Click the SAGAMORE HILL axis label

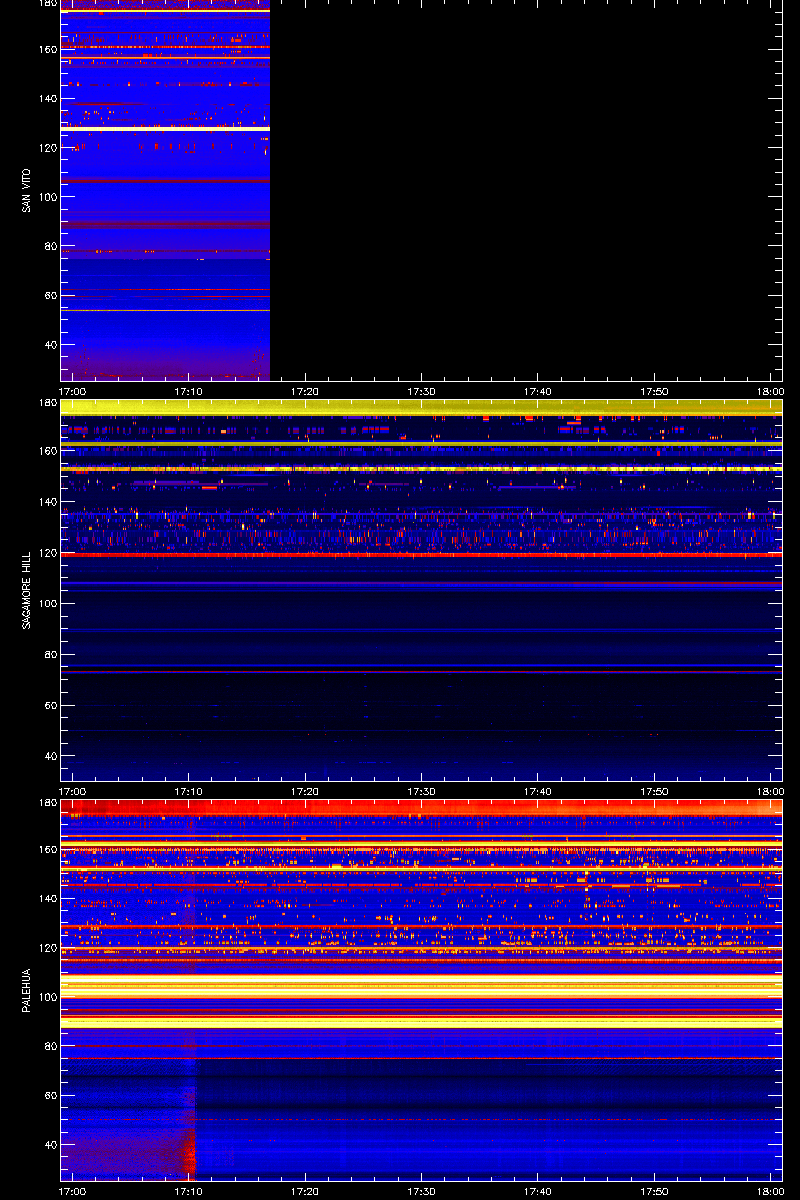26,590
